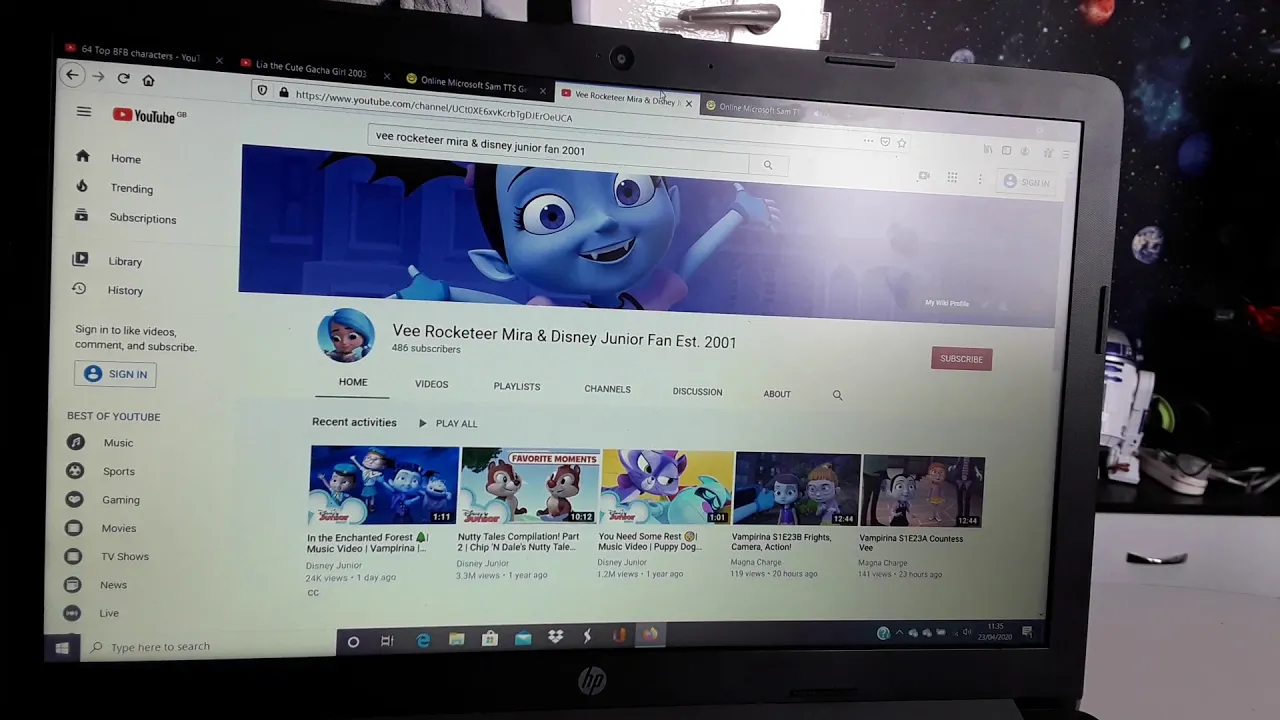Switch to the channel DISCUSSION tab

[x=697, y=392]
